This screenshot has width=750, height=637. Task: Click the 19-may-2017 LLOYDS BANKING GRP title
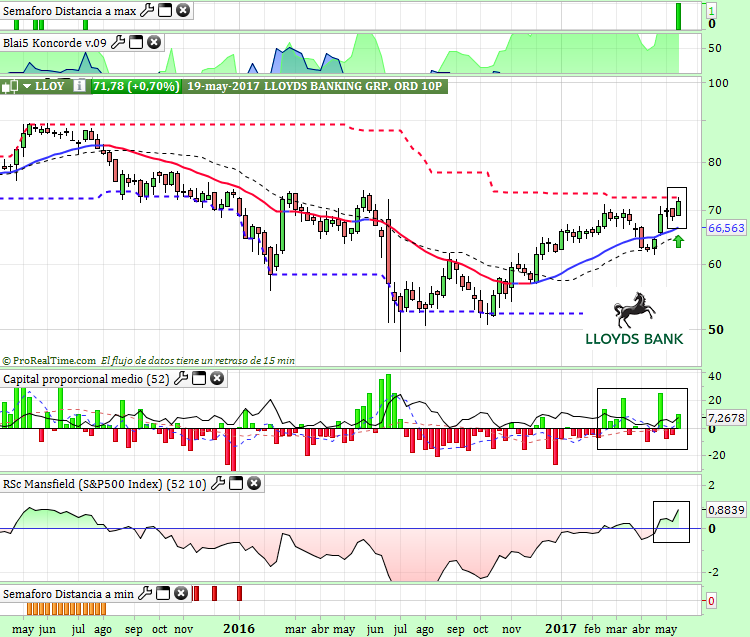tap(314, 86)
